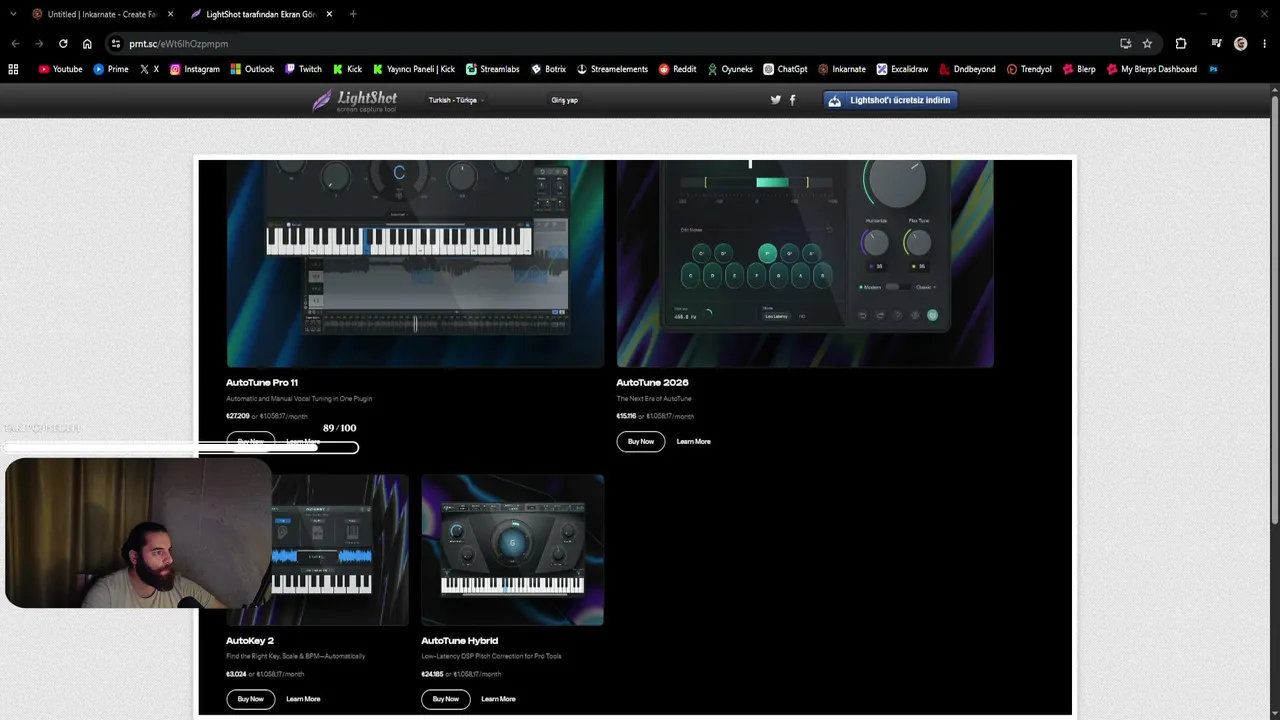The height and width of the screenshot is (720, 1280).
Task: Open the Twitch bookmark
Action: 303,69
